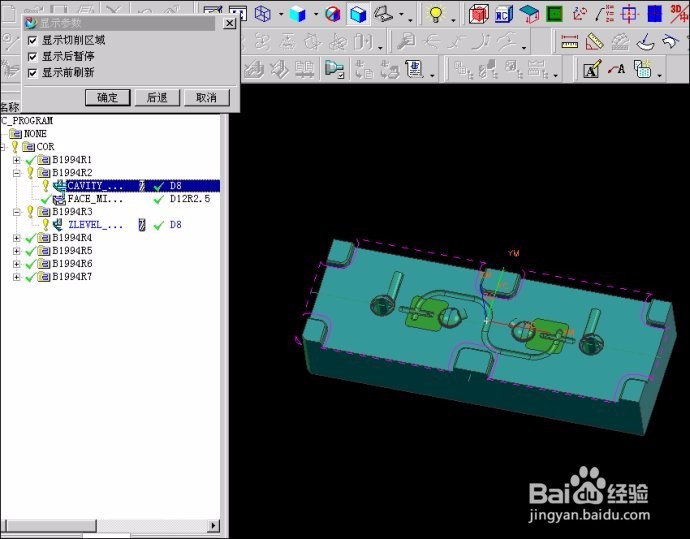Viewport: 690px width, 539px height.
Task: Open the annotation editor A pencil icon
Action: [591, 69]
